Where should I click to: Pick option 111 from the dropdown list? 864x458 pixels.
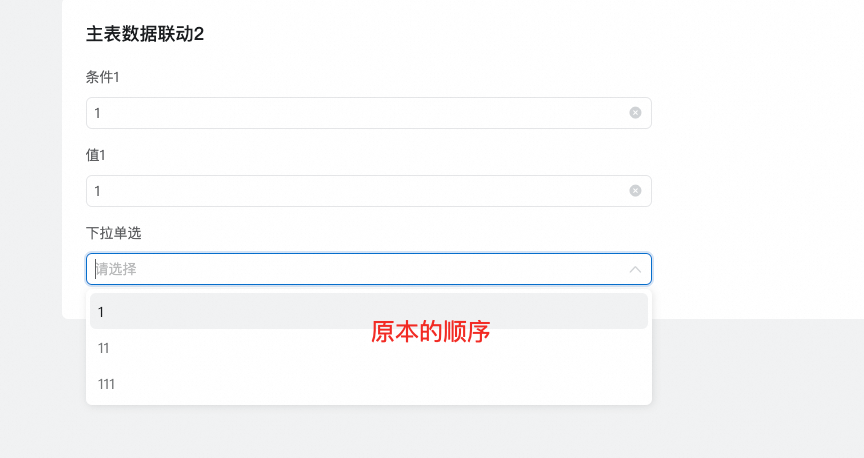(106, 384)
